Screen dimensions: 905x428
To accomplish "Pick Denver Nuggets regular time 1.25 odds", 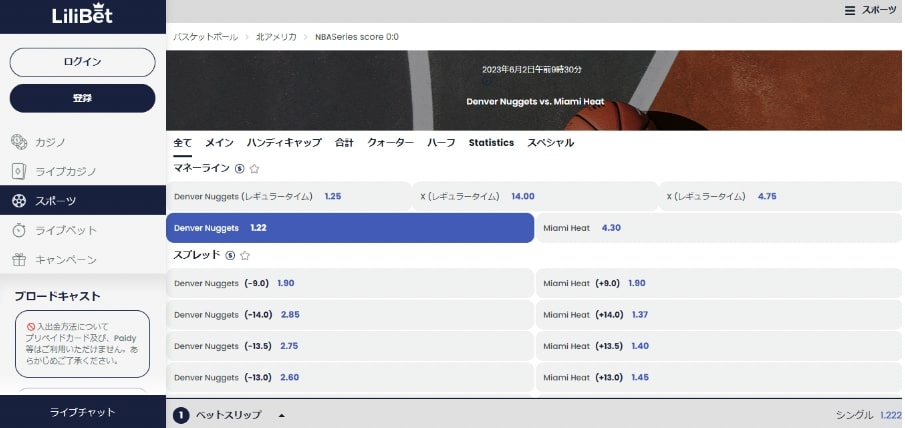I will pyautogui.click(x=289, y=196).
